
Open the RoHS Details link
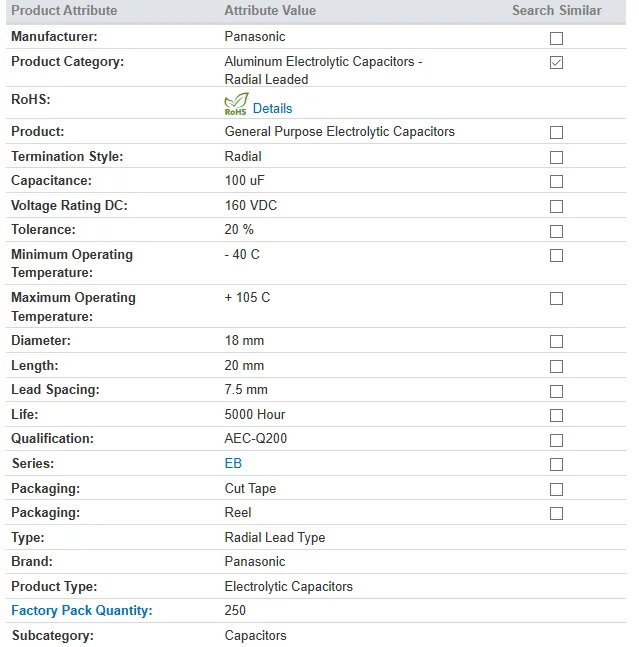[x=272, y=109]
